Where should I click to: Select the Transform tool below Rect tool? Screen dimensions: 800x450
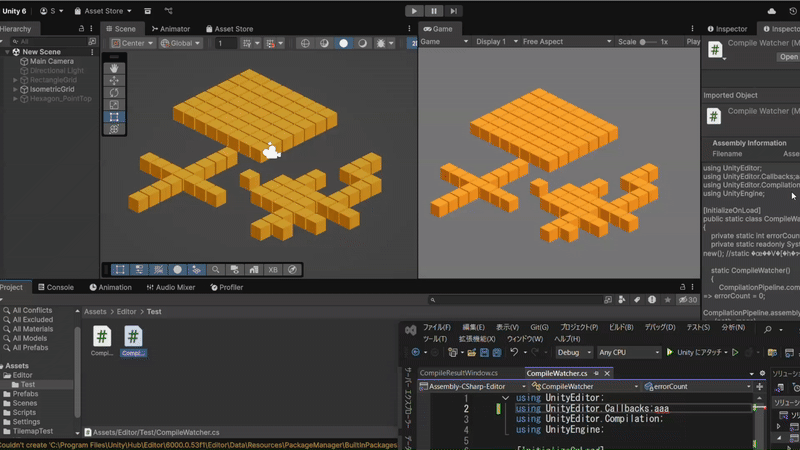(114, 129)
